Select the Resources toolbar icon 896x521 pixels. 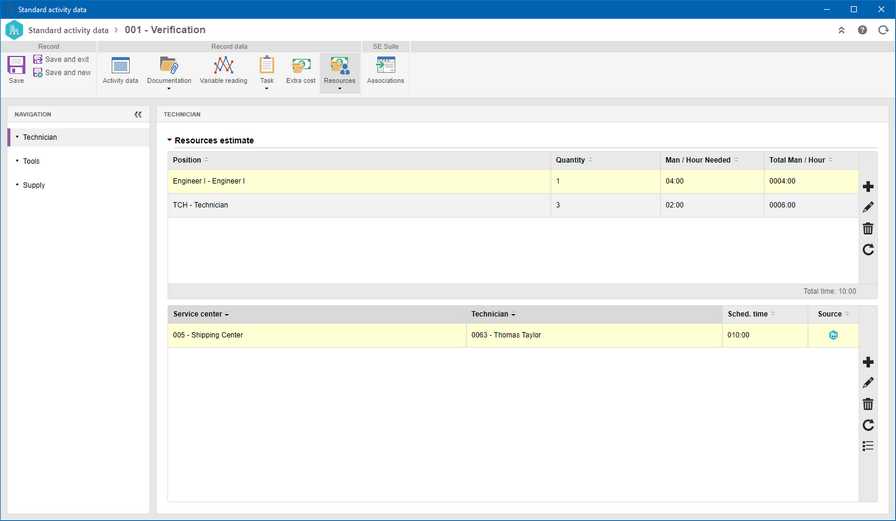coord(339,66)
